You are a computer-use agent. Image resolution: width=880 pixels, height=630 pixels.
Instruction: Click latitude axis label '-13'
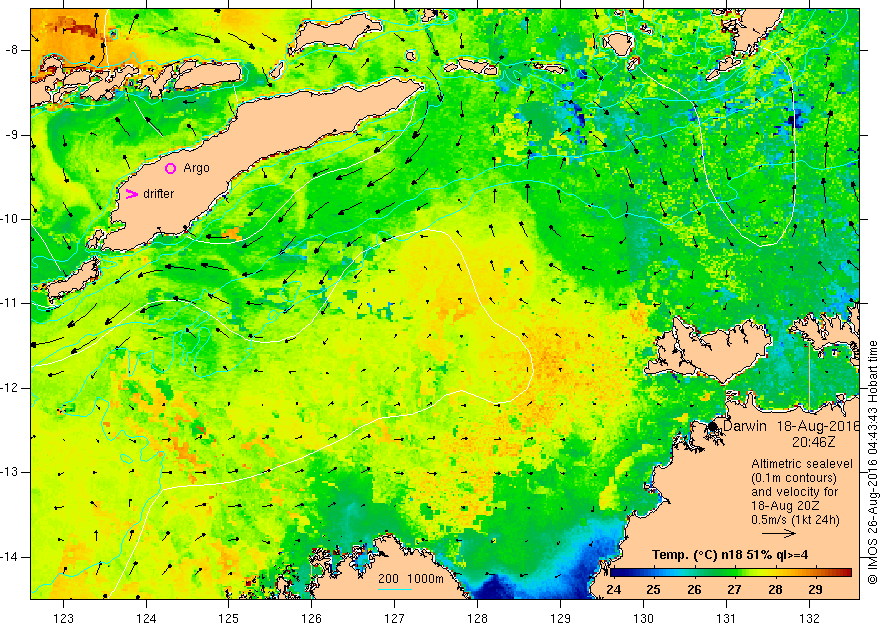10,472
